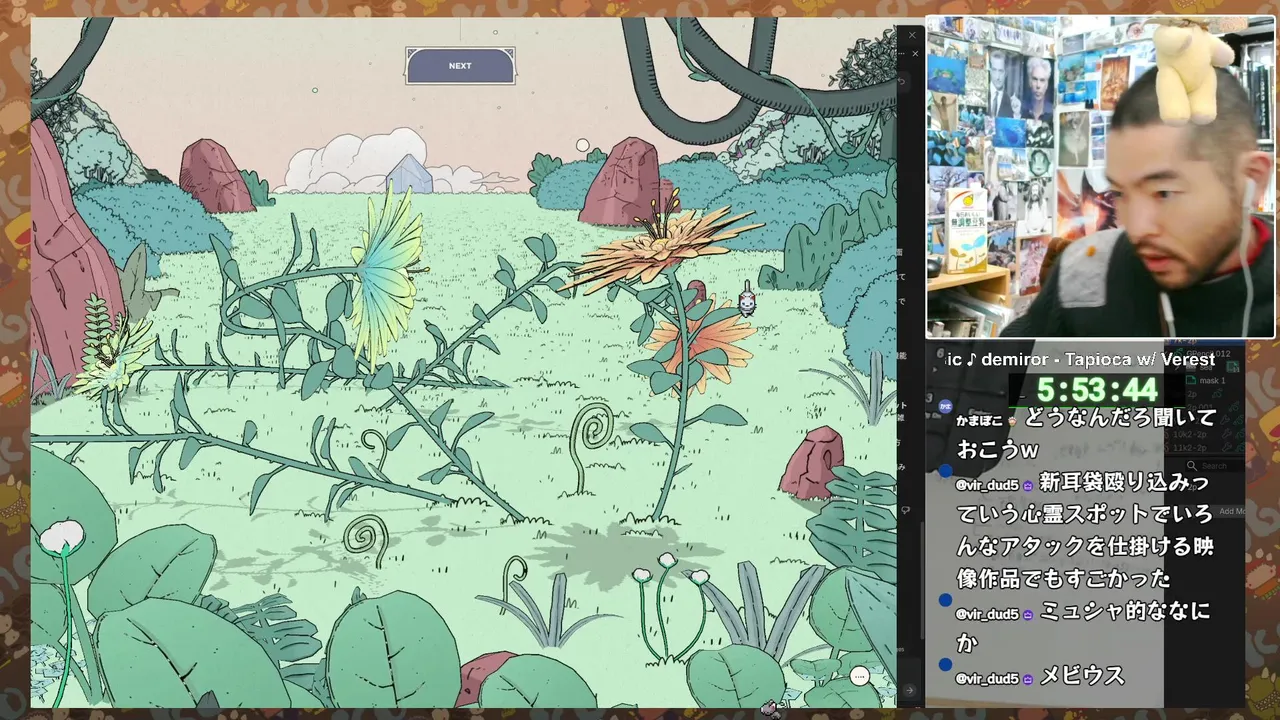1280x720 pixels.
Task: Close the side panel with the top X
Action: click(912, 36)
